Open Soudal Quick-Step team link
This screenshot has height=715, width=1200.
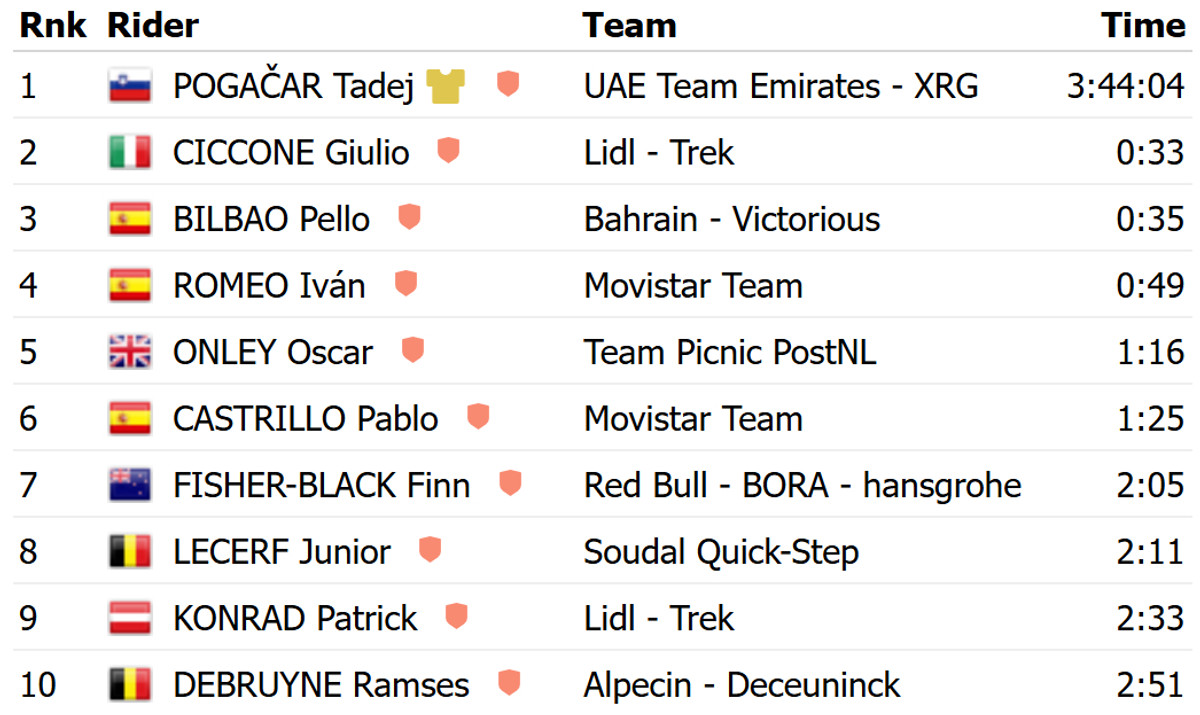click(721, 551)
